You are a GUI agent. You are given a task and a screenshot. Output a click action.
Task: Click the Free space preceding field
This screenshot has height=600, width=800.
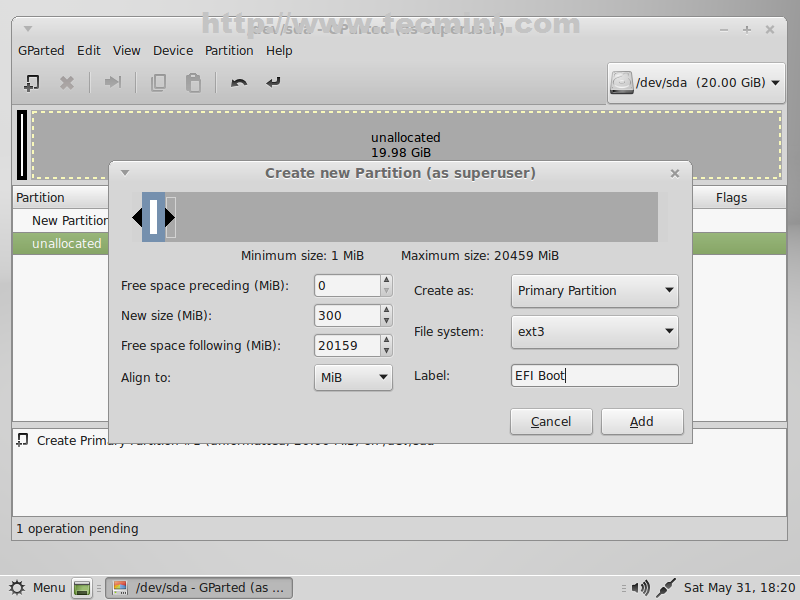click(x=347, y=286)
